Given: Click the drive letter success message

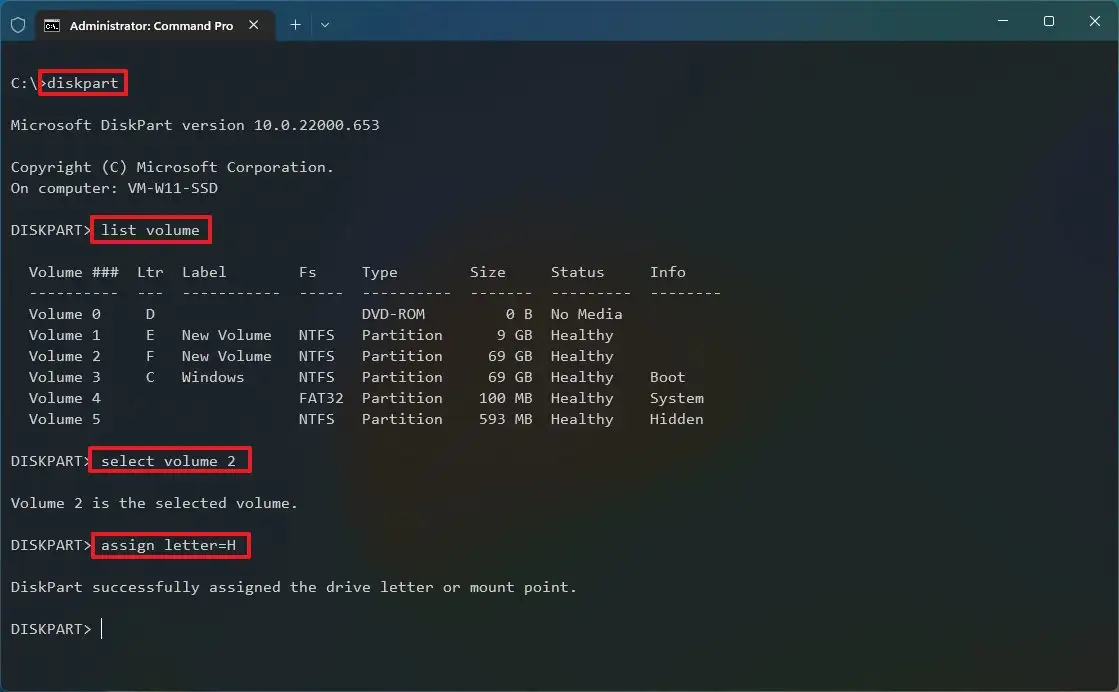Looking at the screenshot, I should tap(292, 587).
